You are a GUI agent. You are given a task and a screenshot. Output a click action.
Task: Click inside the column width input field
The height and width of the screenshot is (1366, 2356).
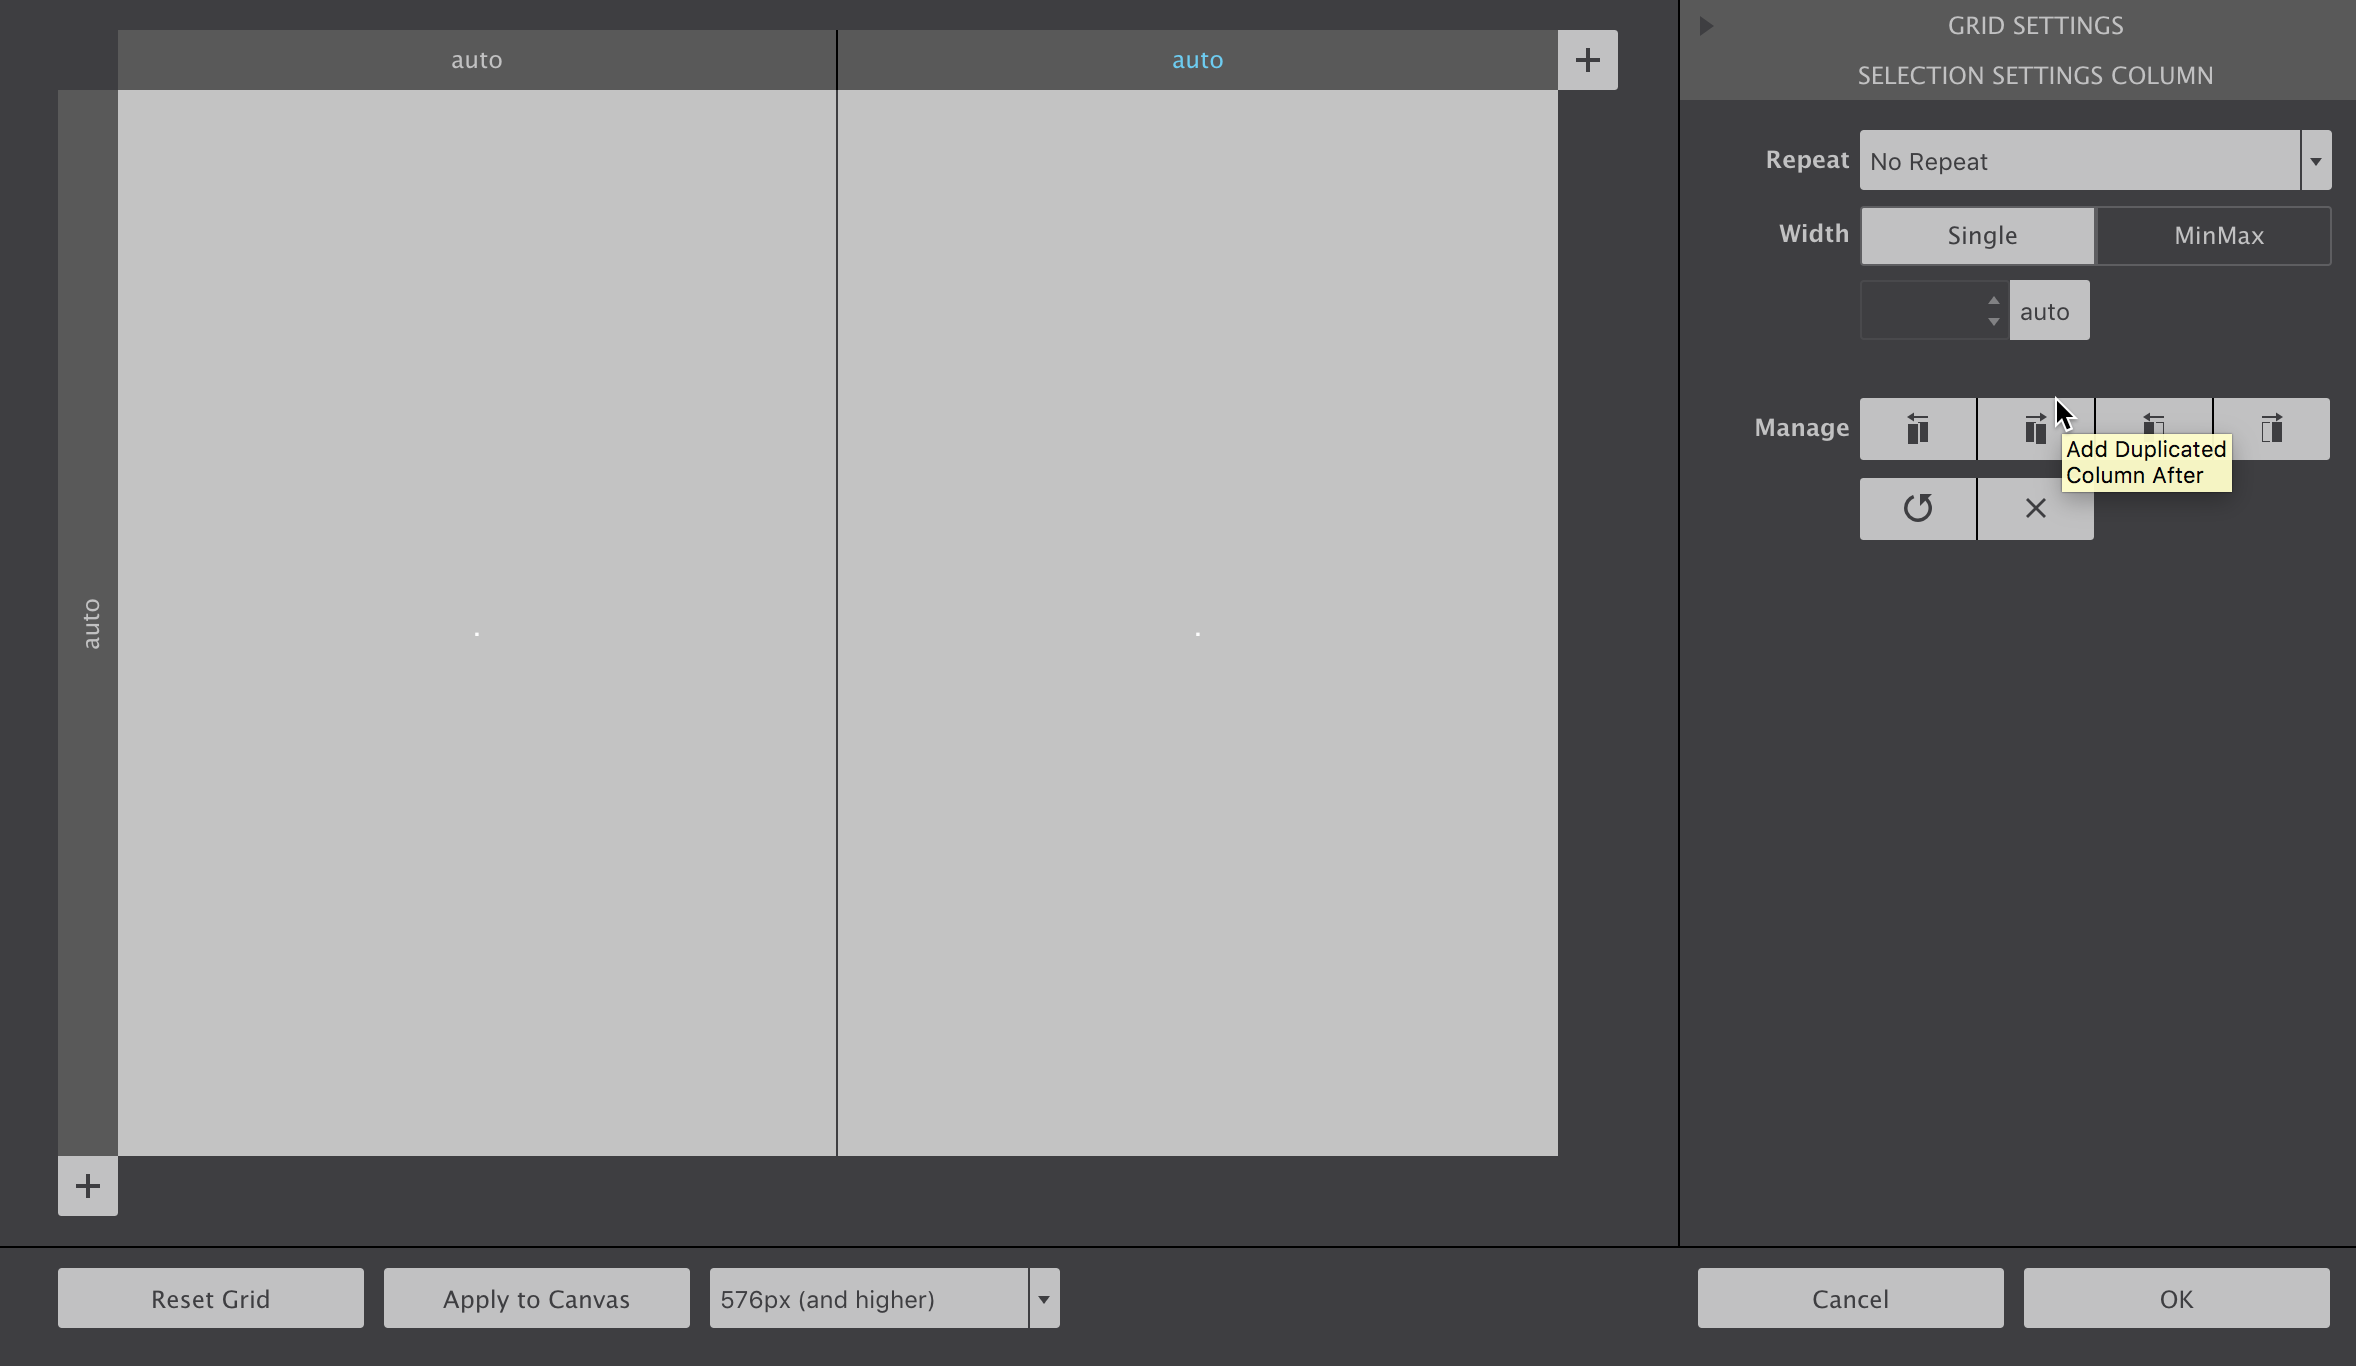coord(1922,310)
